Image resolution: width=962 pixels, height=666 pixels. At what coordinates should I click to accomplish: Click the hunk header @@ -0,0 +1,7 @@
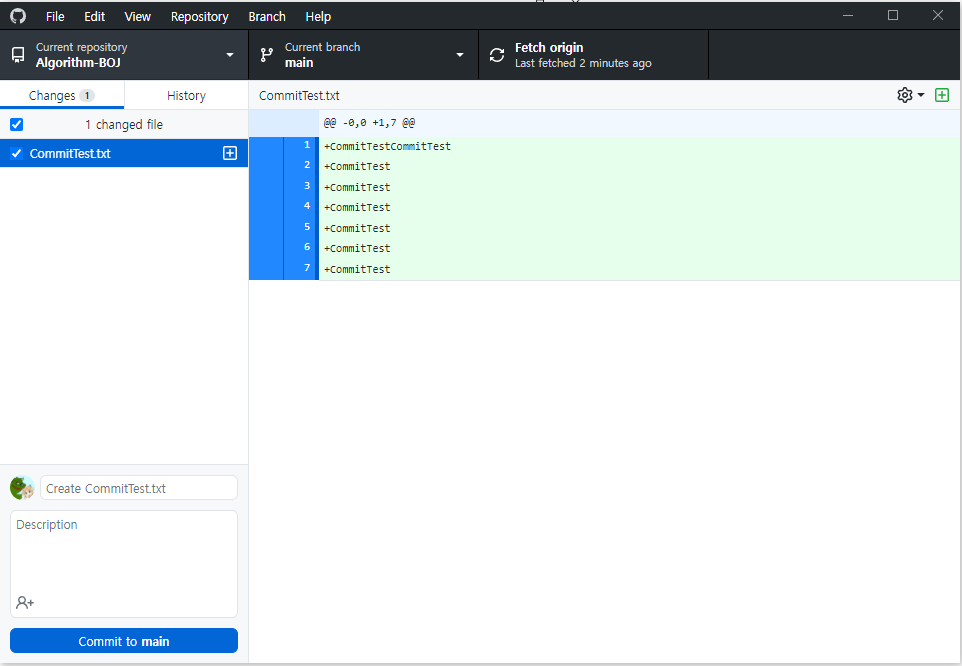click(369, 123)
